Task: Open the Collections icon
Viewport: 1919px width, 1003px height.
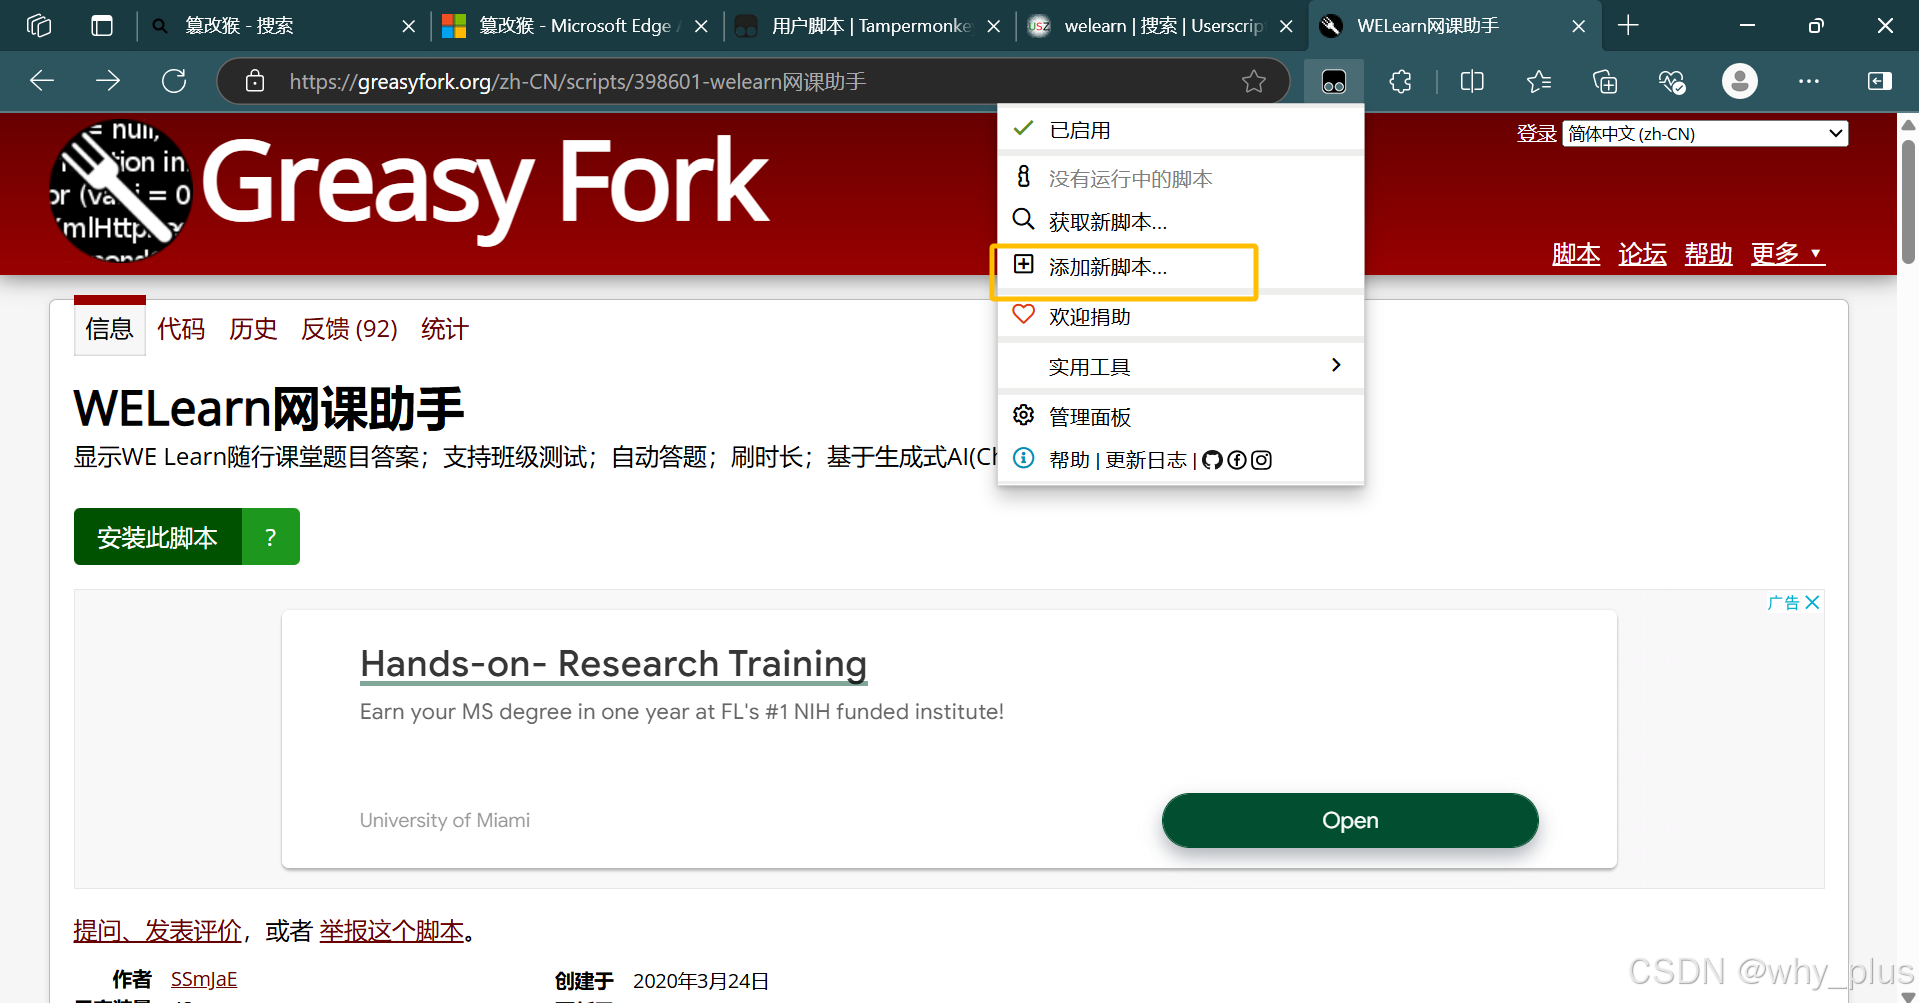Action: tap(1605, 81)
